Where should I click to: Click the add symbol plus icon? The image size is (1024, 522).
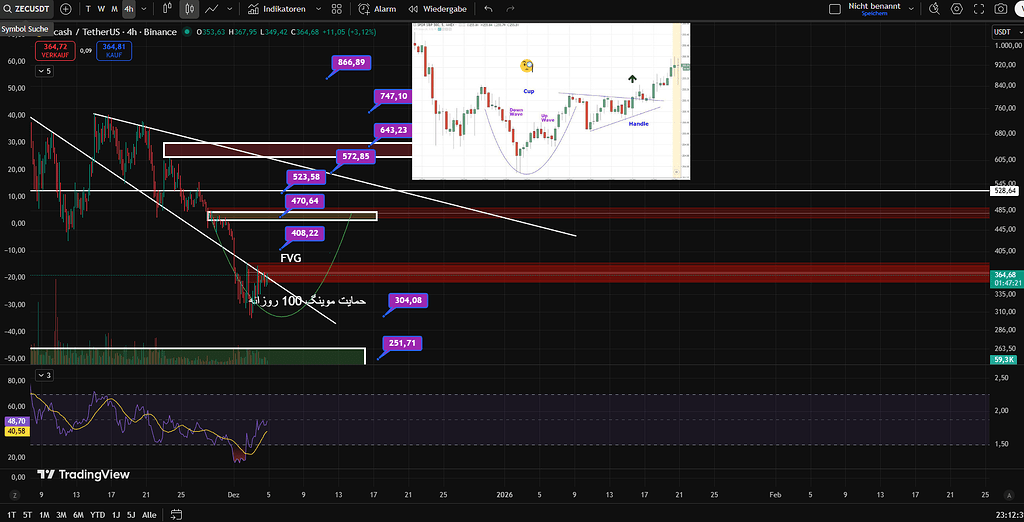point(66,8)
